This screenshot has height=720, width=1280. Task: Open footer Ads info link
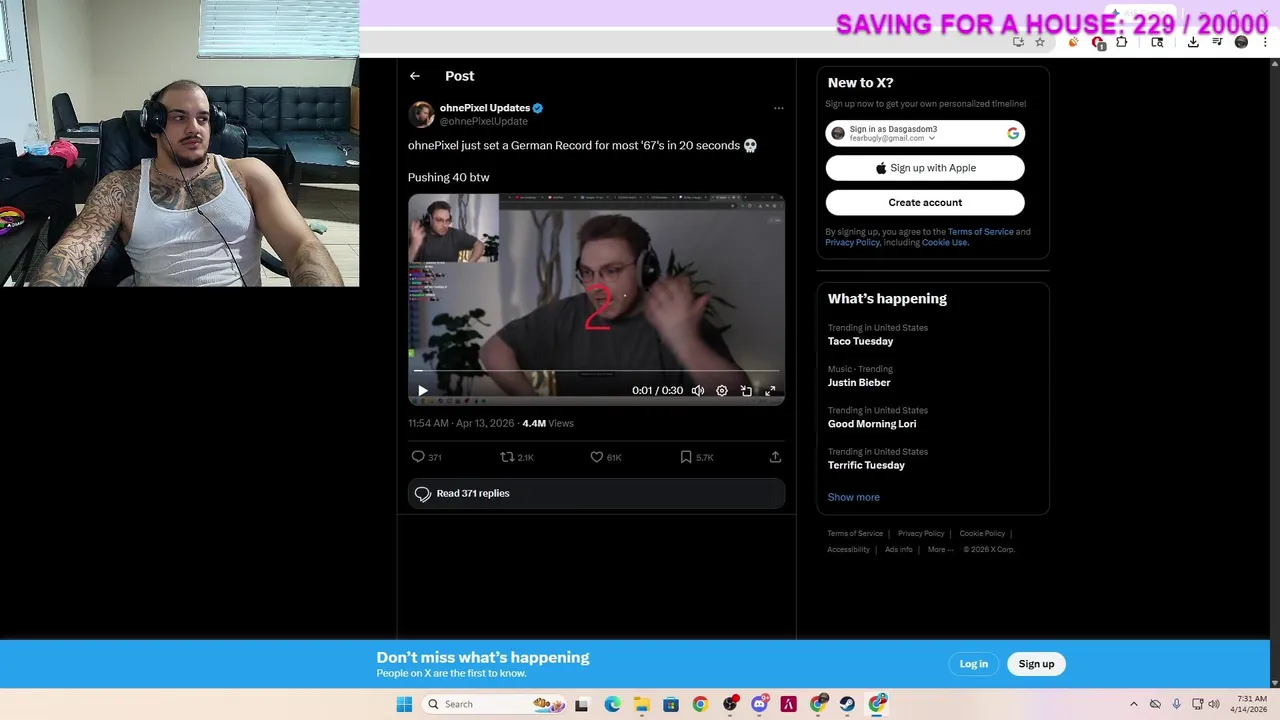(899, 549)
